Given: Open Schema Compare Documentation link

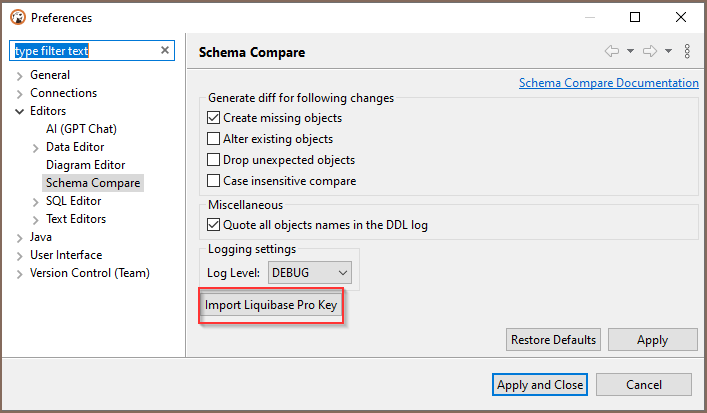Looking at the screenshot, I should [608, 83].
